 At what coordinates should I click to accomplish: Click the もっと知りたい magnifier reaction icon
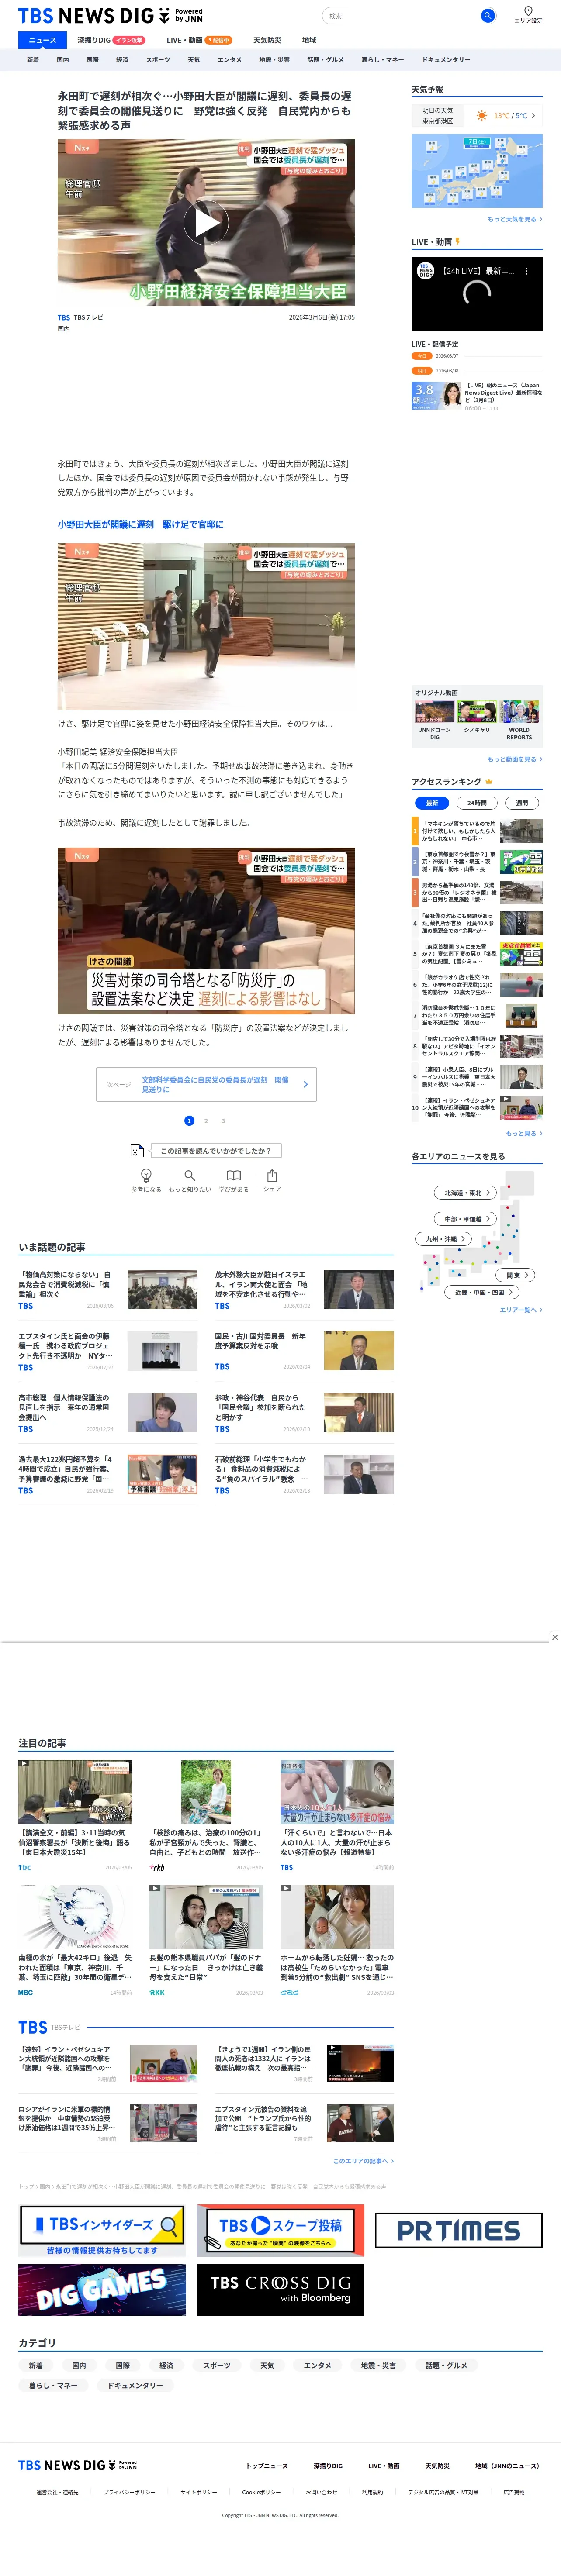pos(189,1175)
